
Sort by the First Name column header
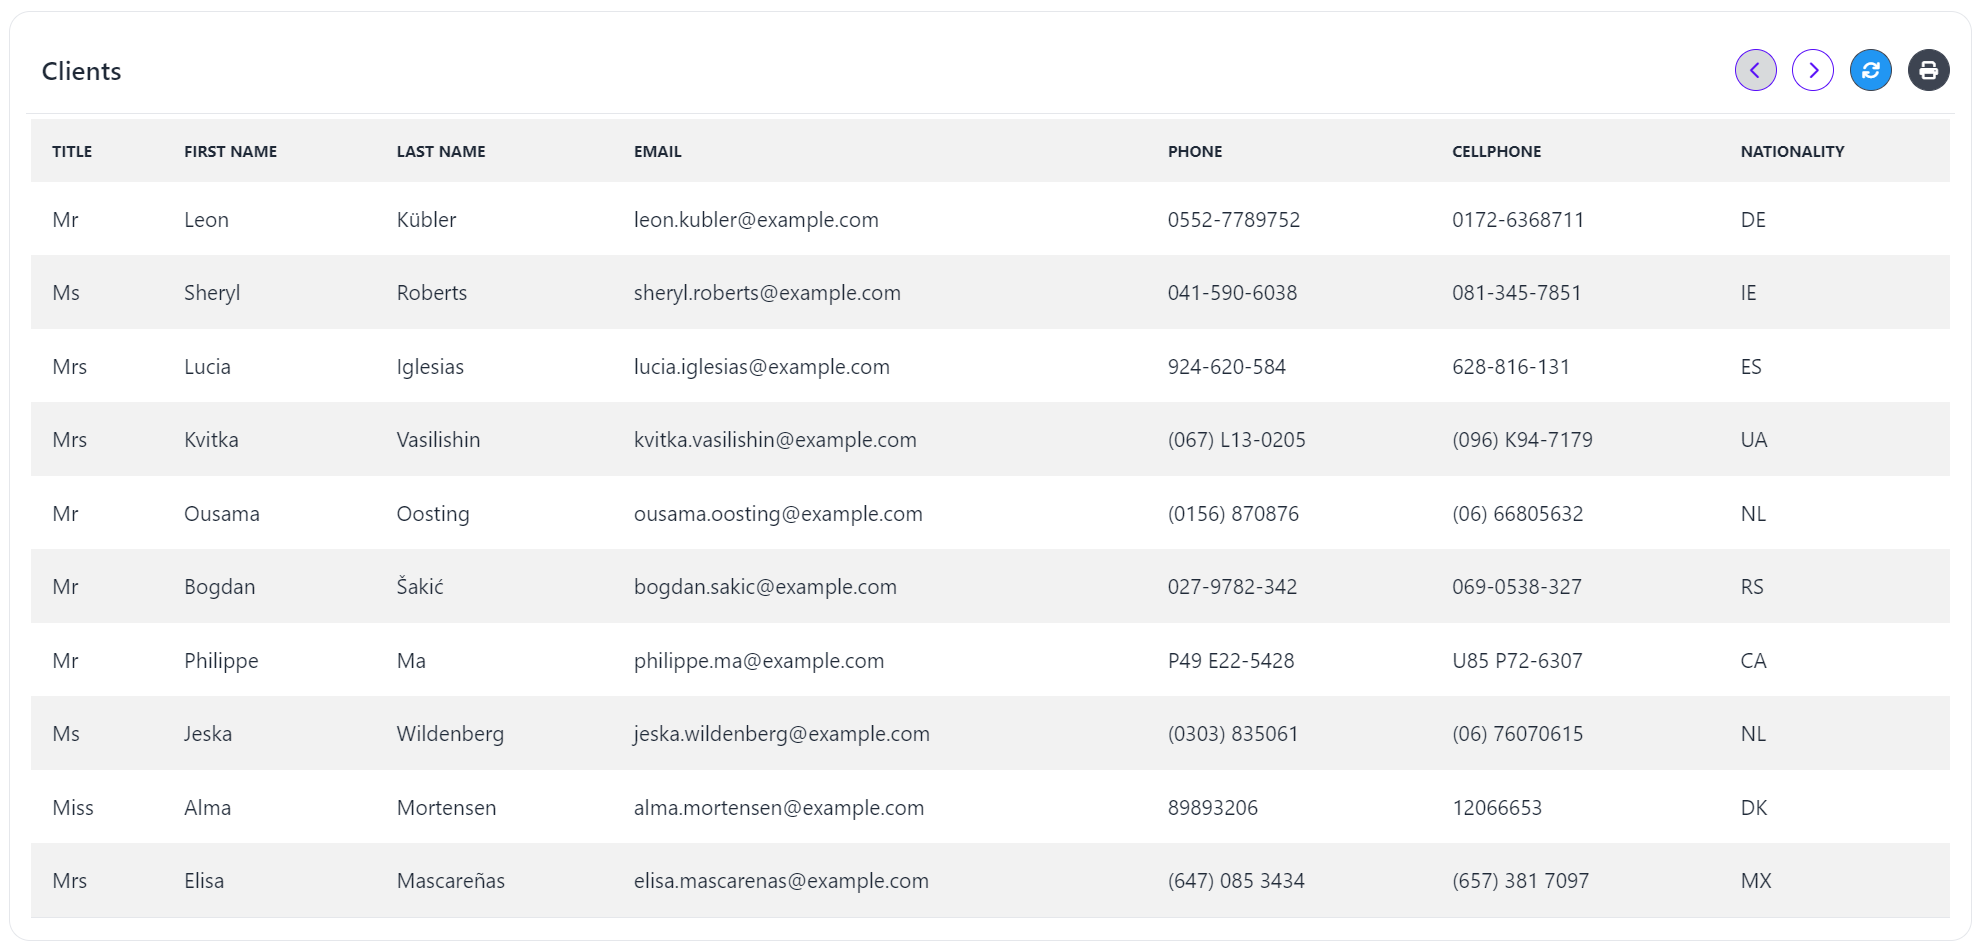point(230,152)
